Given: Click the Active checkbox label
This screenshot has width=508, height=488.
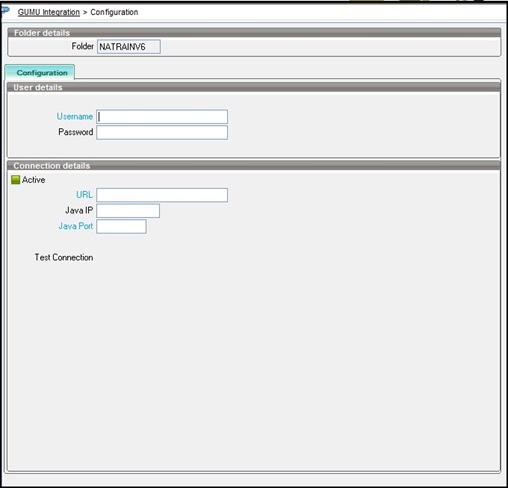Looking at the screenshot, I should [33, 180].
